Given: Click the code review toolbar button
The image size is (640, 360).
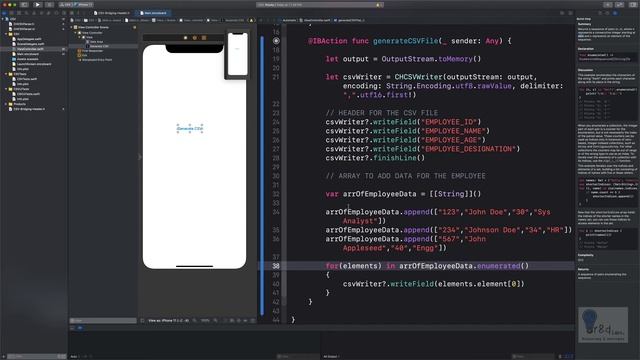Looking at the screenshot, I should click(x=620, y=4).
